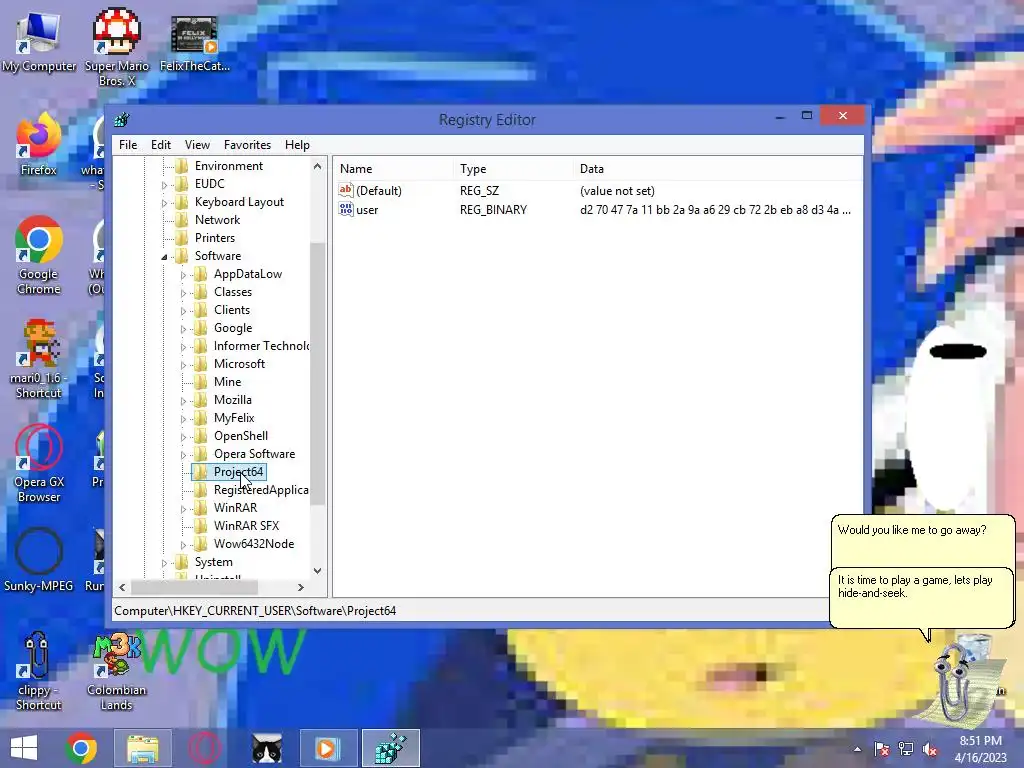Viewport: 1024px width, 768px height.
Task: Select the Environment key
Action: tap(229, 166)
